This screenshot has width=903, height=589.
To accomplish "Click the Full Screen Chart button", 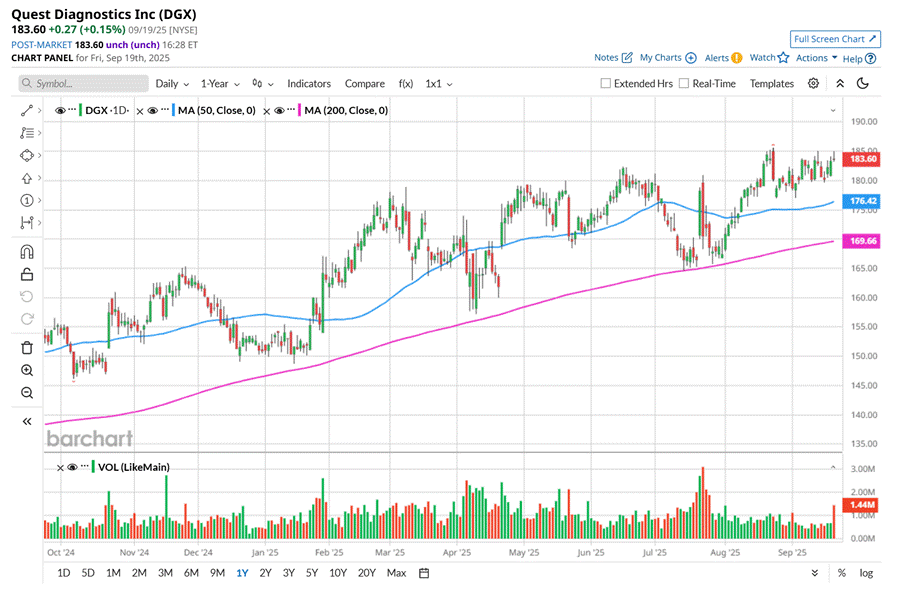I will click(x=835, y=39).
